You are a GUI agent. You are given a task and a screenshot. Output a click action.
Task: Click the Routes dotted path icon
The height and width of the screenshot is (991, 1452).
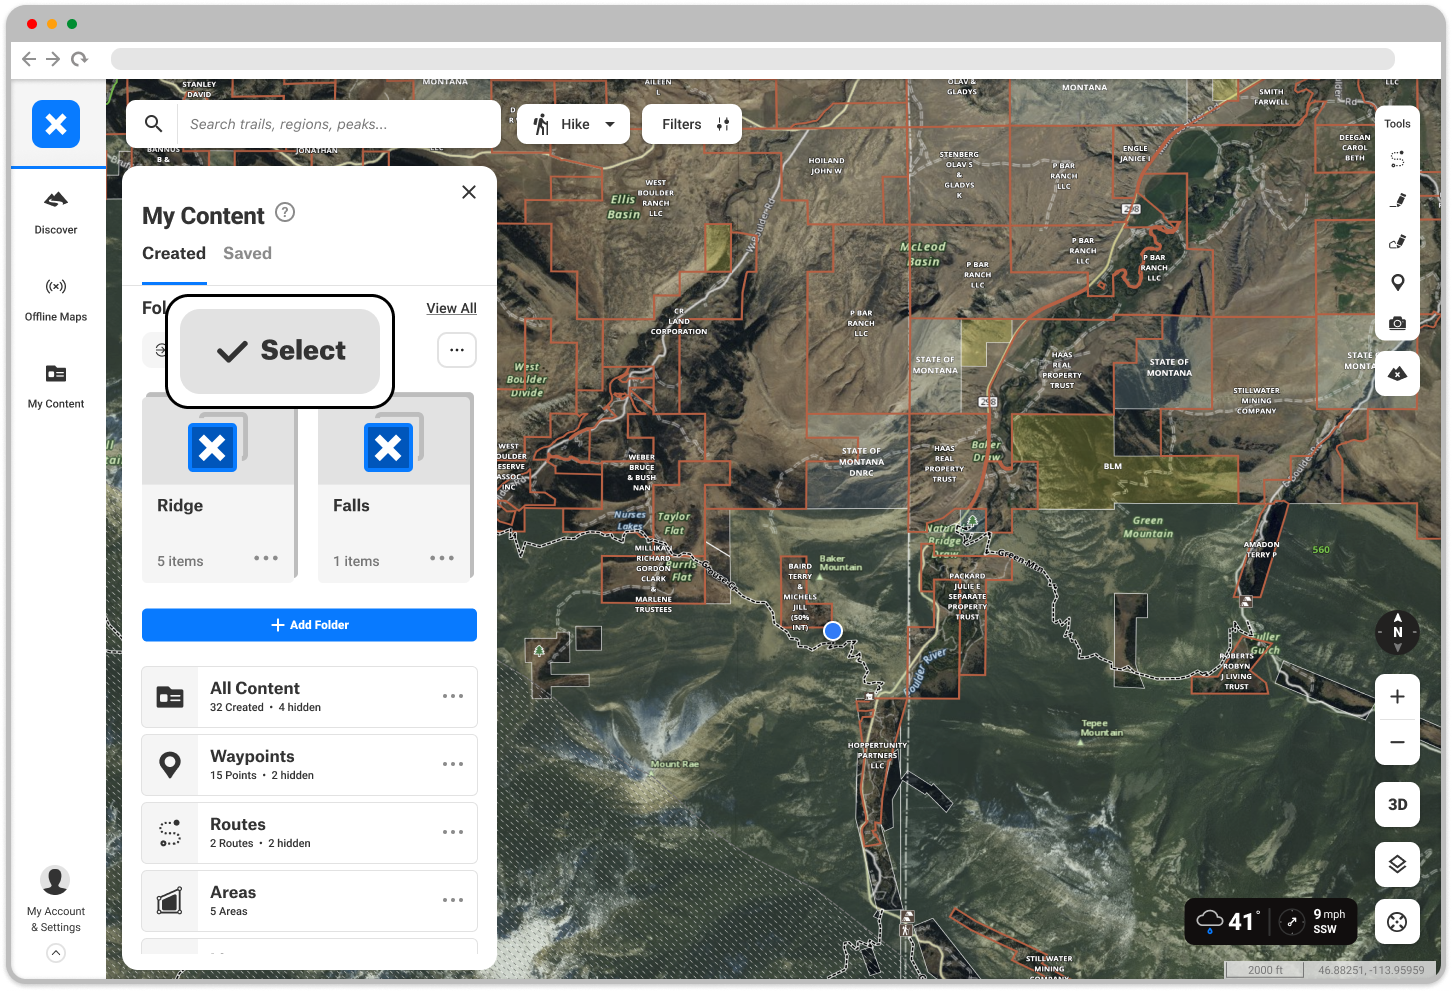(170, 833)
